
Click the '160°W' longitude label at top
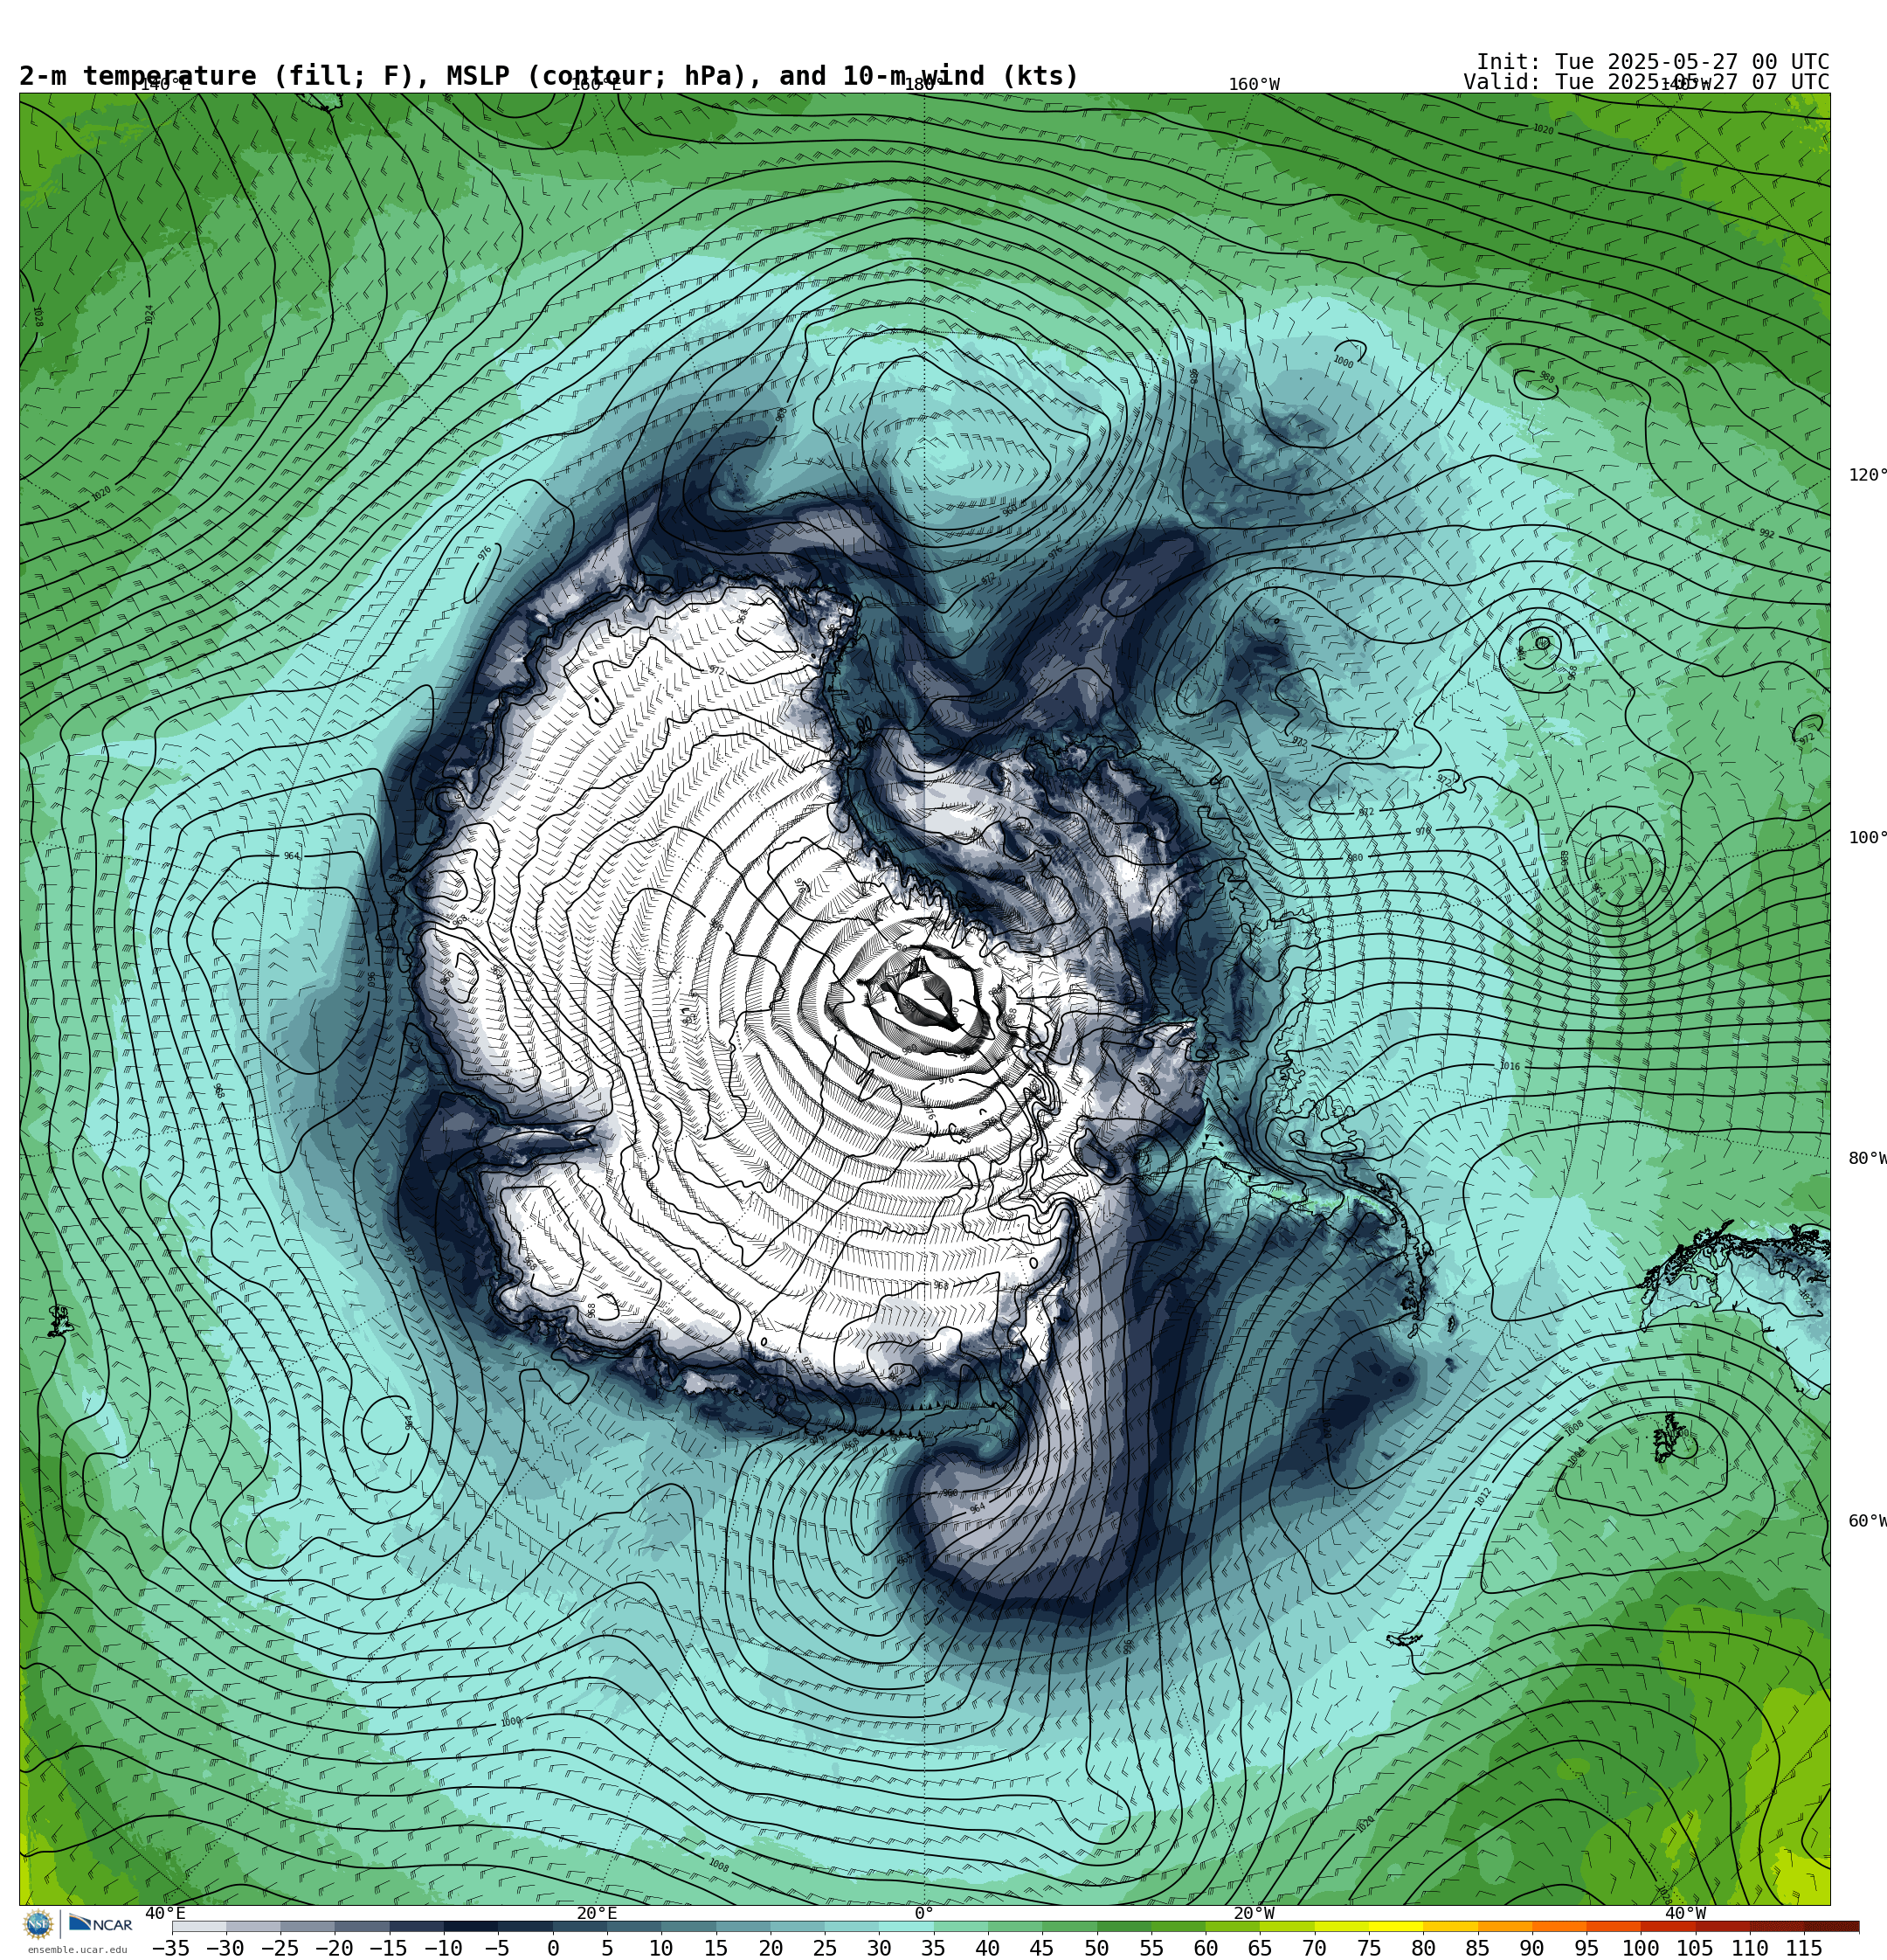coord(1254,85)
